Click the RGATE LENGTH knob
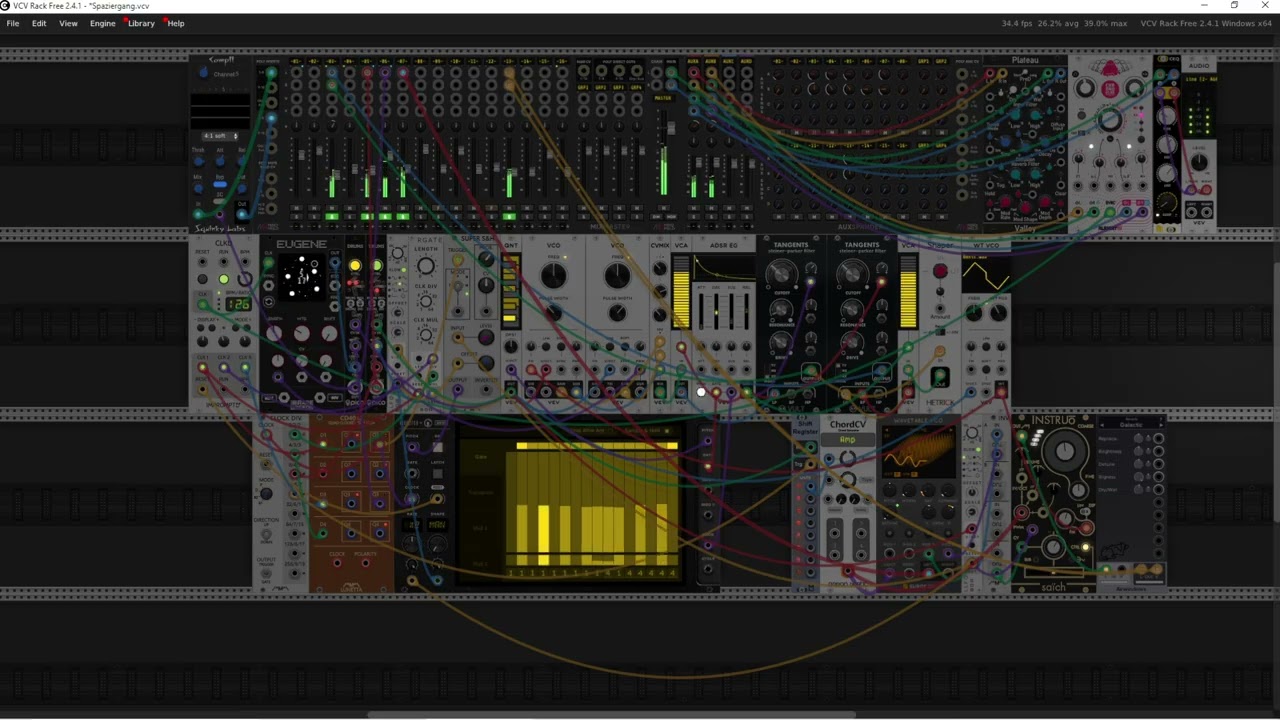The height and width of the screenshot is (720, 1280). pyautogui.click(x=425, y=265)
